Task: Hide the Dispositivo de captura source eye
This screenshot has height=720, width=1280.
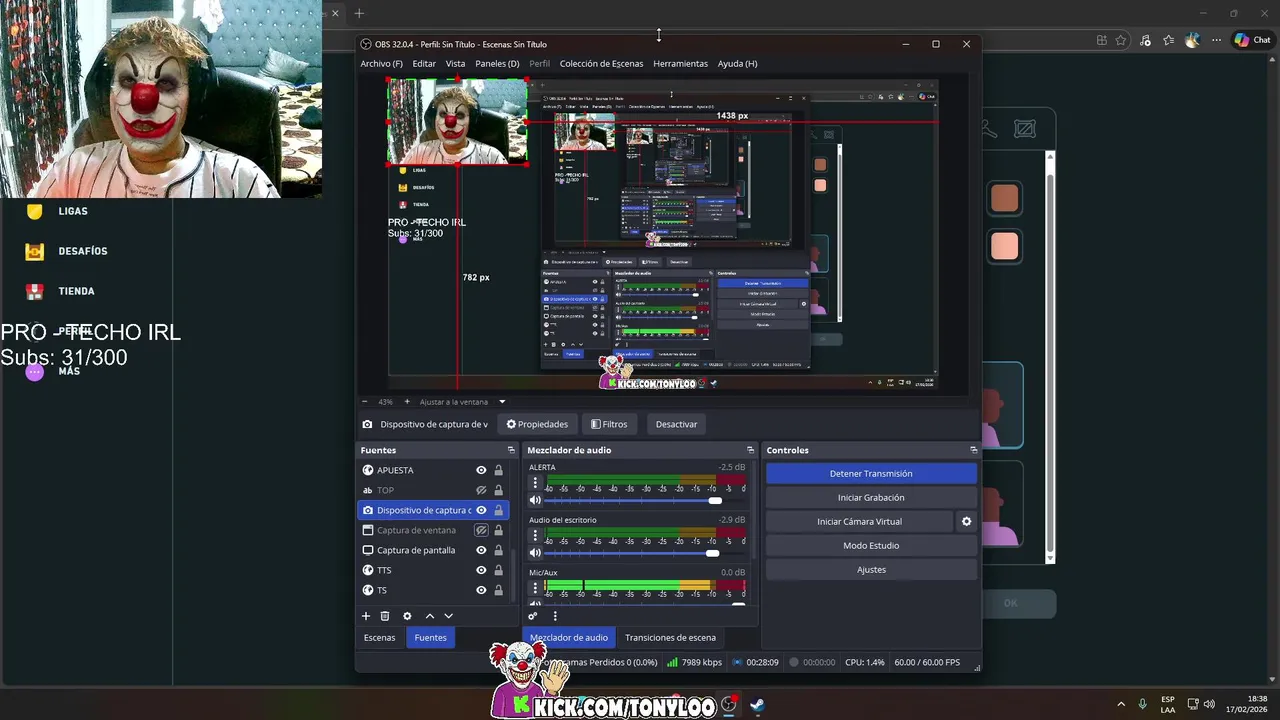Action: click(x=481, y=510)
